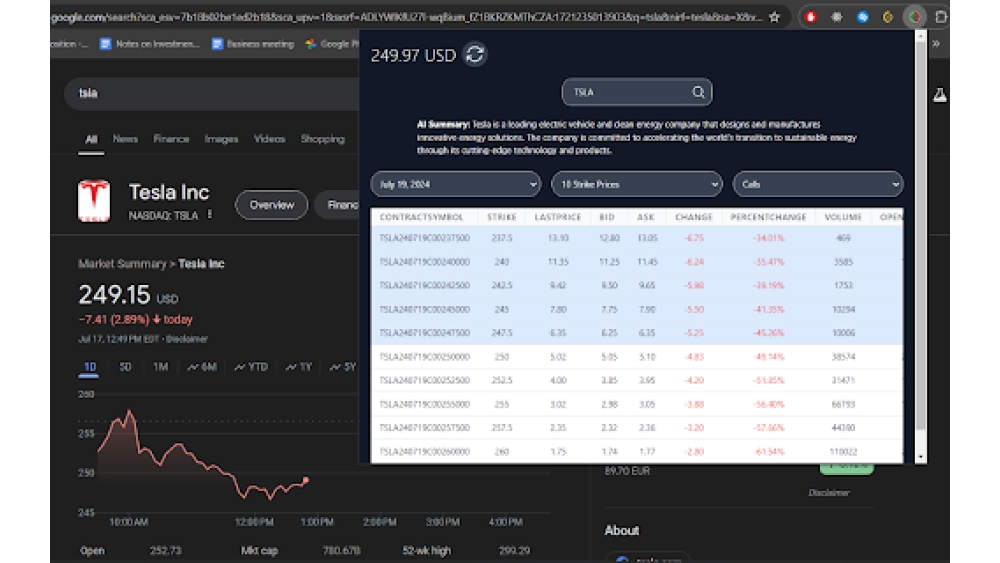Click the popup scrollbar up arrow
This screenshot has height=563, width=1000.
click(x=920, y=36)
